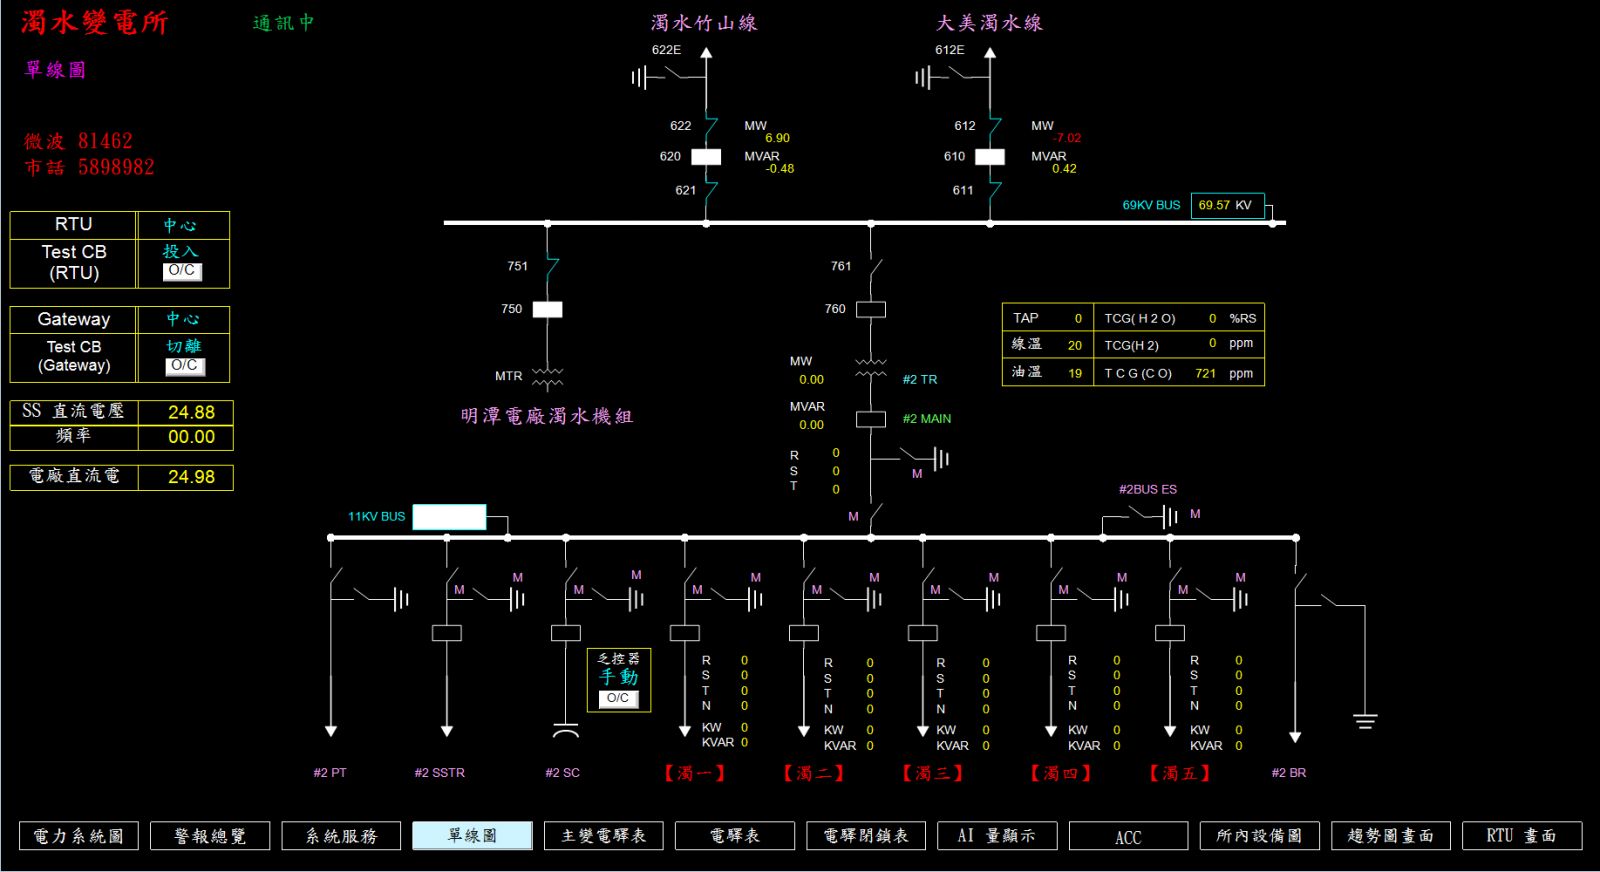Toggle O/C for Test CB (RTU)

(x=183, y=271)
